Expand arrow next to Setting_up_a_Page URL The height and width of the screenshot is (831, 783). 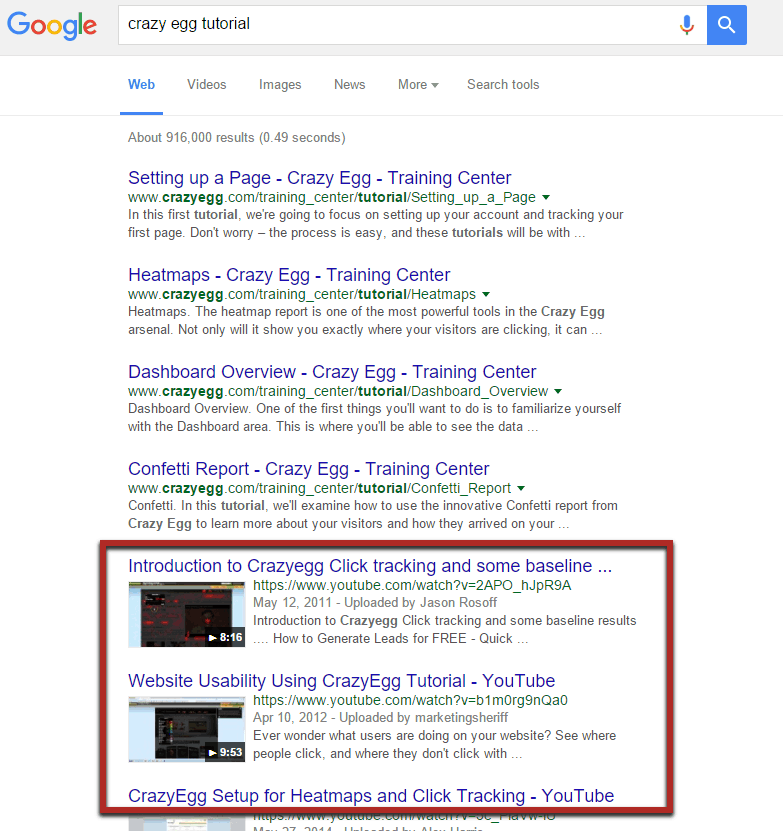[x=546, y=198]
